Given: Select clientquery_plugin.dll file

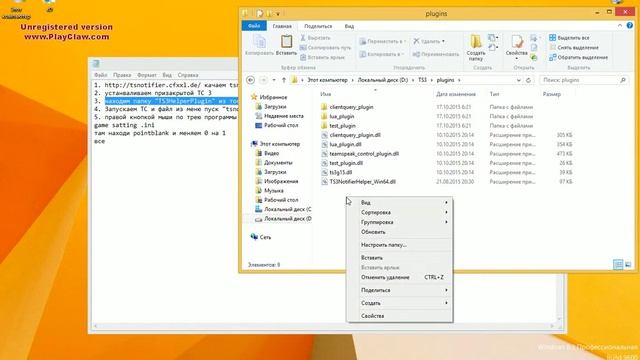Looking at the screenshot, I should [x=351, y=135].
